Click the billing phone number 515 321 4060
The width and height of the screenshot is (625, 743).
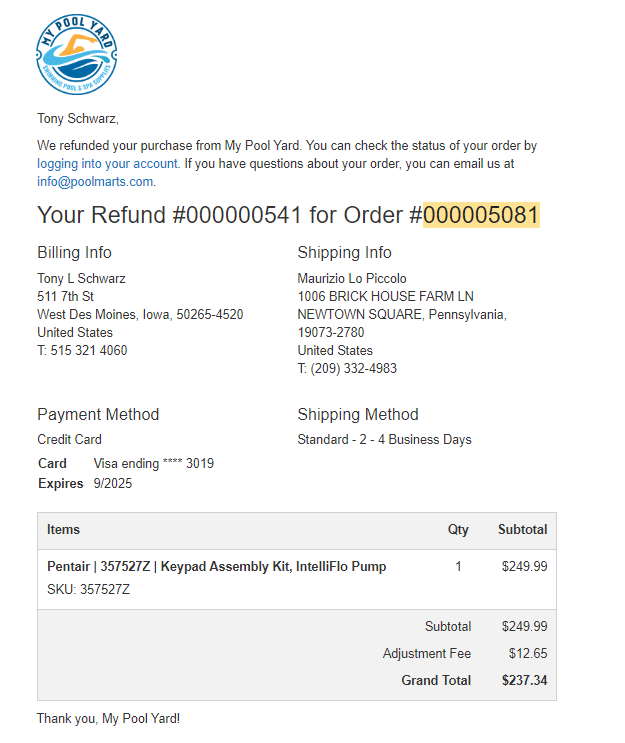click(89, 350)
